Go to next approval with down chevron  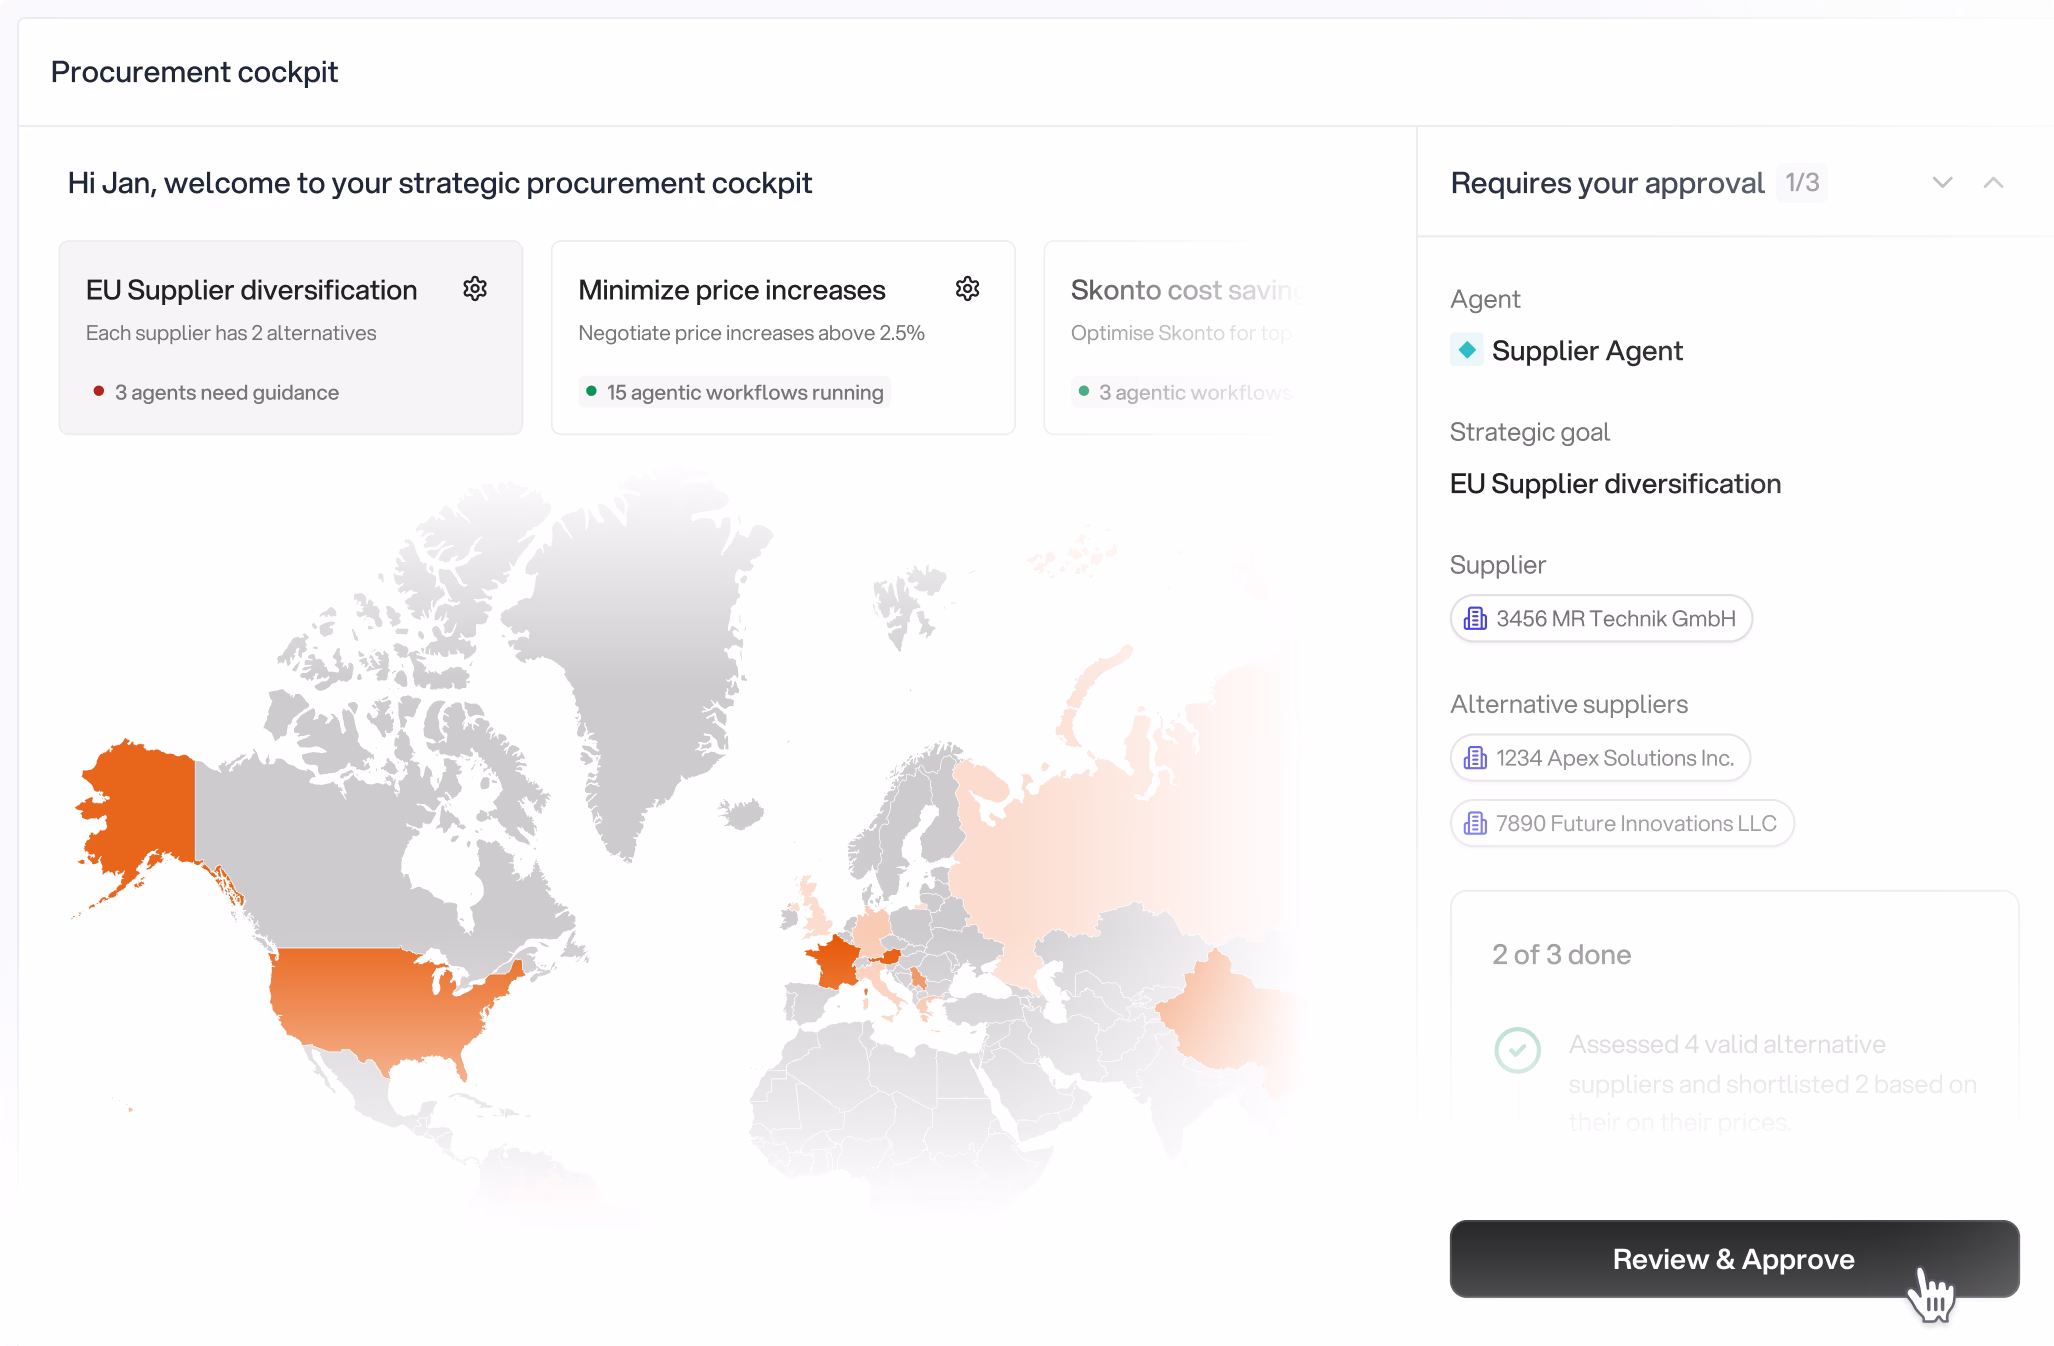(1942, 183)
